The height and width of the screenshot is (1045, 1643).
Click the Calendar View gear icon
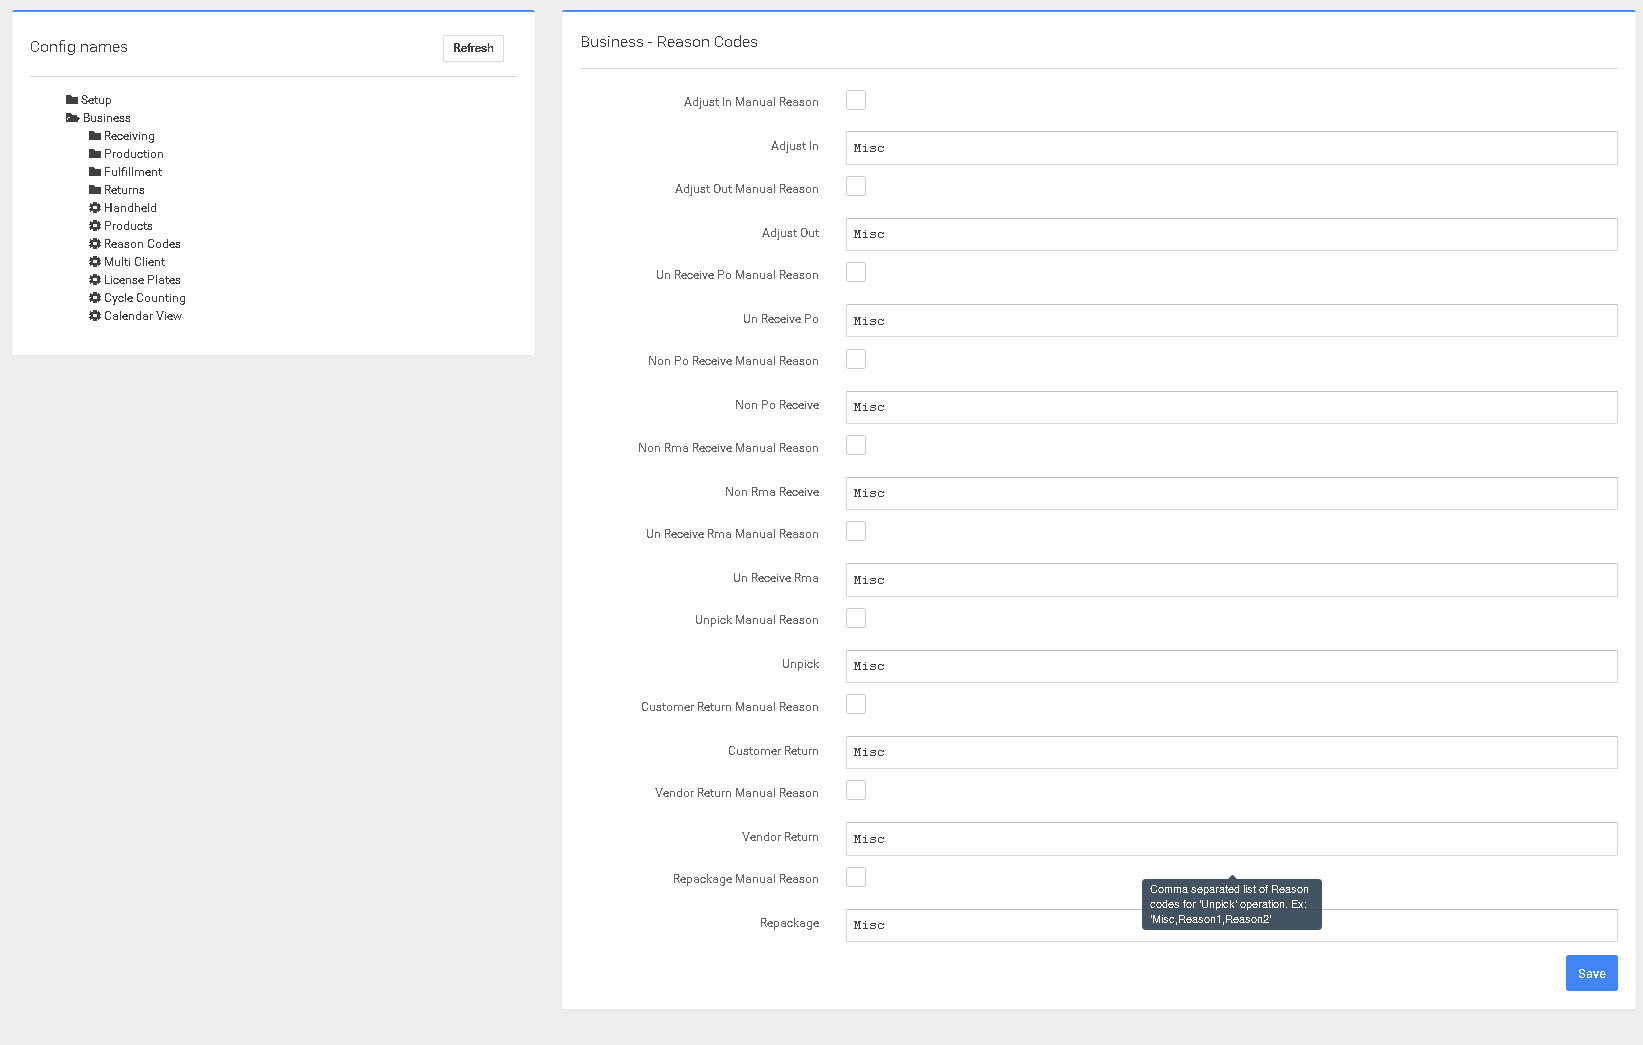point(95,316)
